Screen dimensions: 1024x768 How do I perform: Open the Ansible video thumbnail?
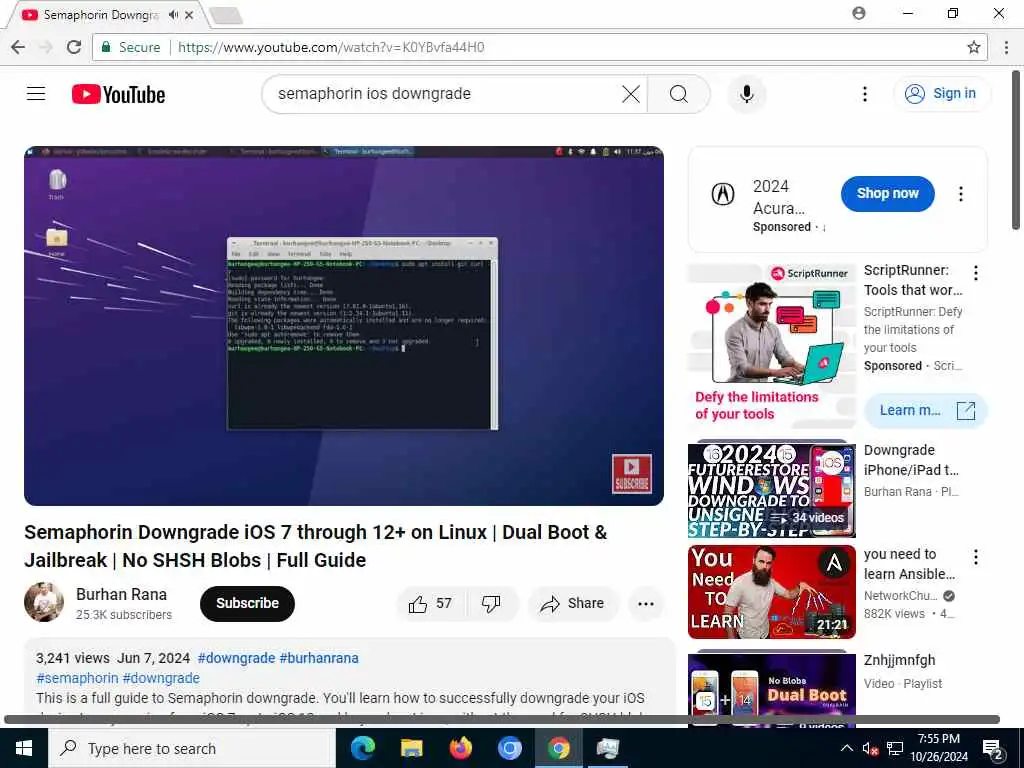(771, 592)
